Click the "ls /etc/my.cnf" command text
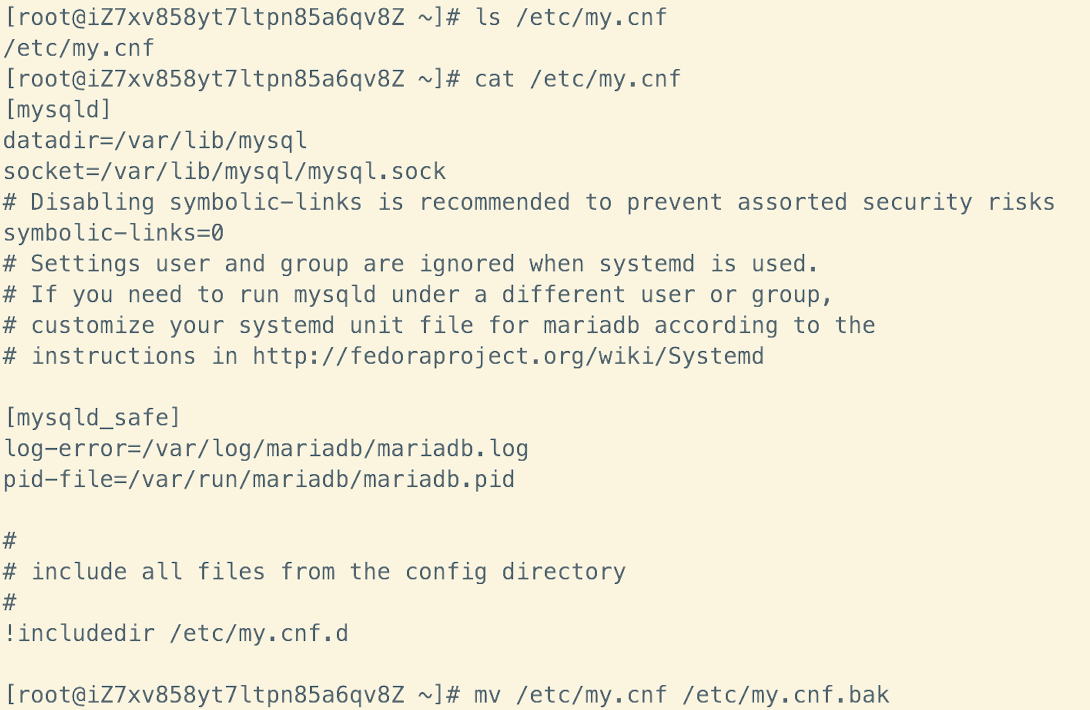 pos(570,17)
